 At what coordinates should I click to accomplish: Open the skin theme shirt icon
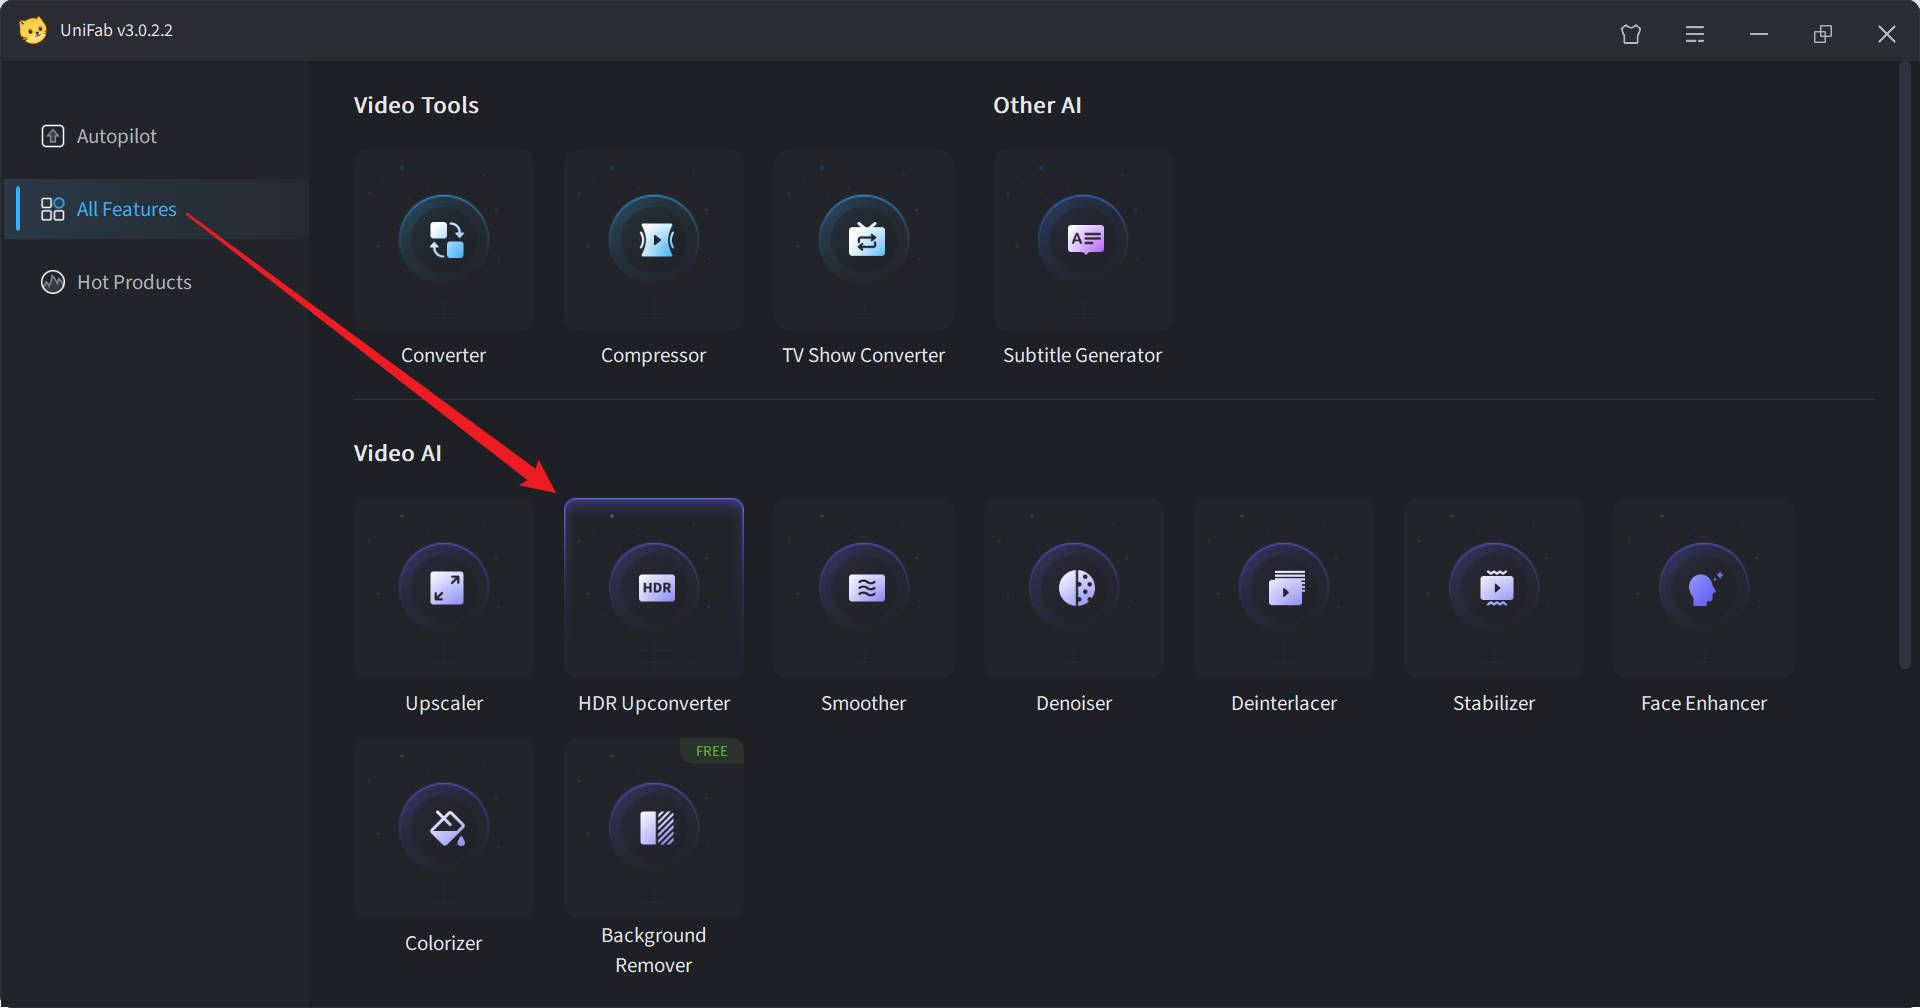1631,34
